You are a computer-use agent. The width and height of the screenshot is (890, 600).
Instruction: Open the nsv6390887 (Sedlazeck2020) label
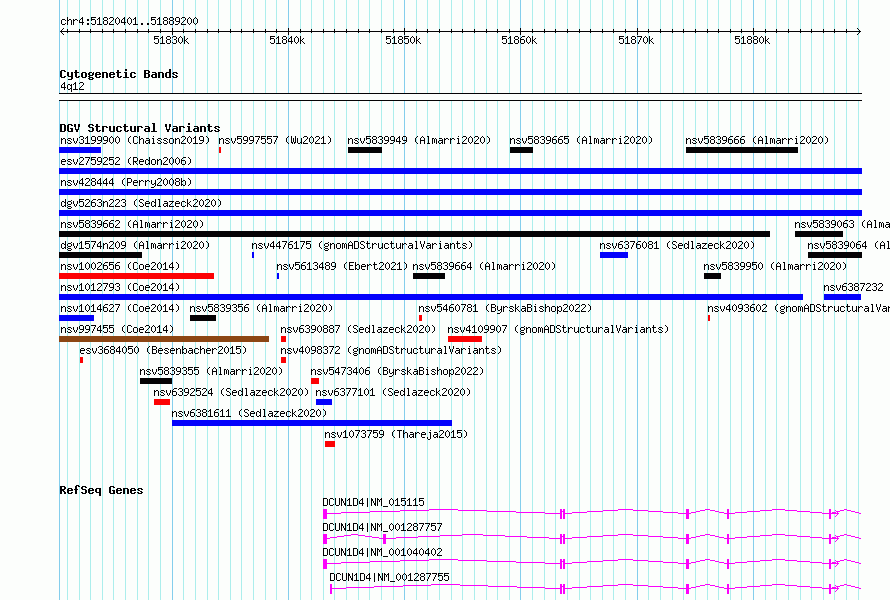click(358, 329)
